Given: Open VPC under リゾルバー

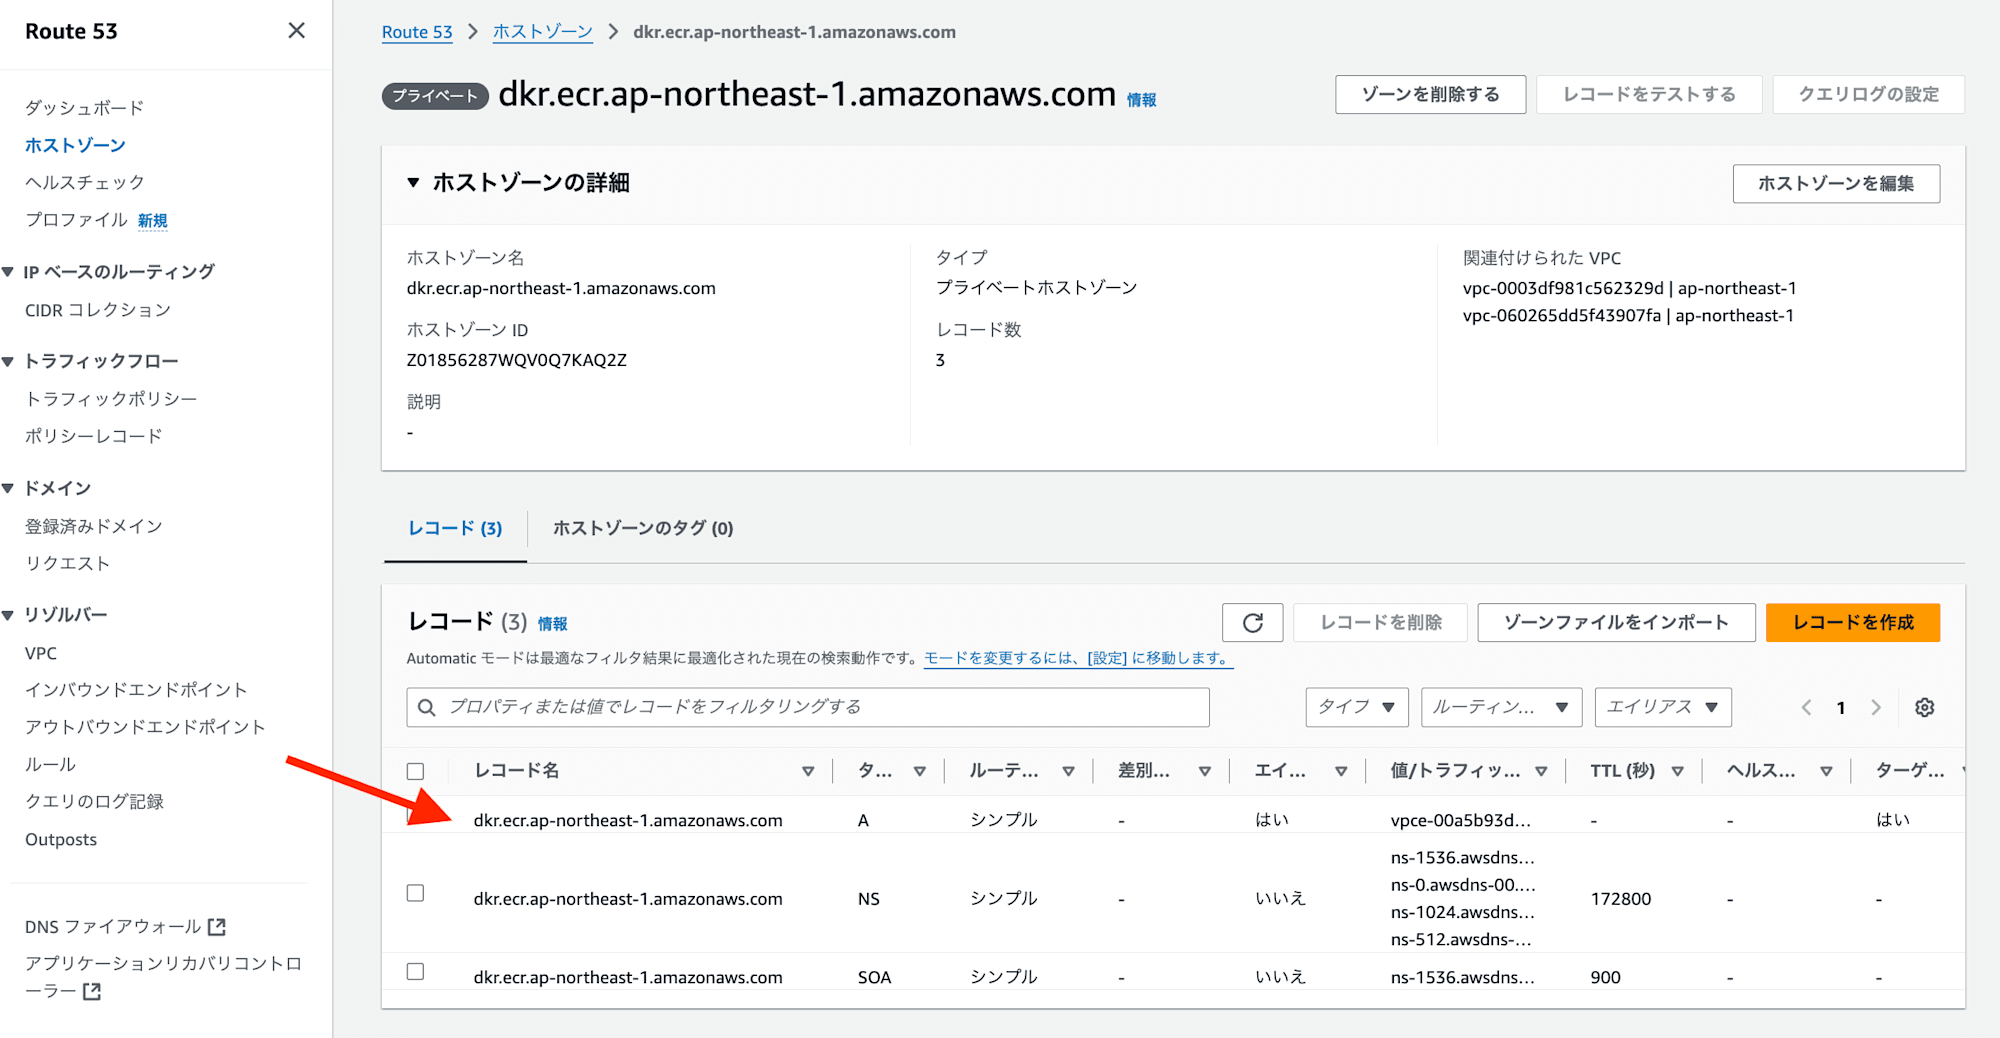Looking at the screenshot, I should coord(41,653).
